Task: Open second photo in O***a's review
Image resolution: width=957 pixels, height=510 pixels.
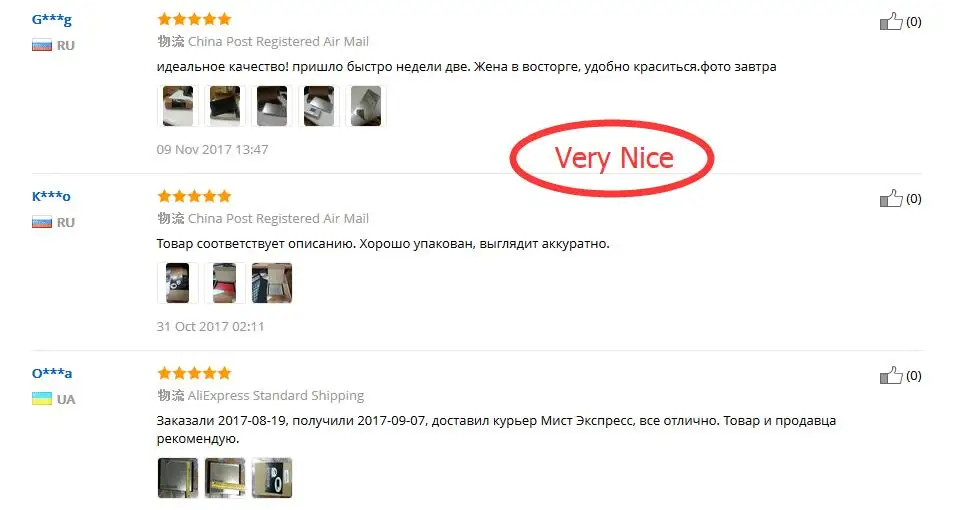Action: point(225,478)
